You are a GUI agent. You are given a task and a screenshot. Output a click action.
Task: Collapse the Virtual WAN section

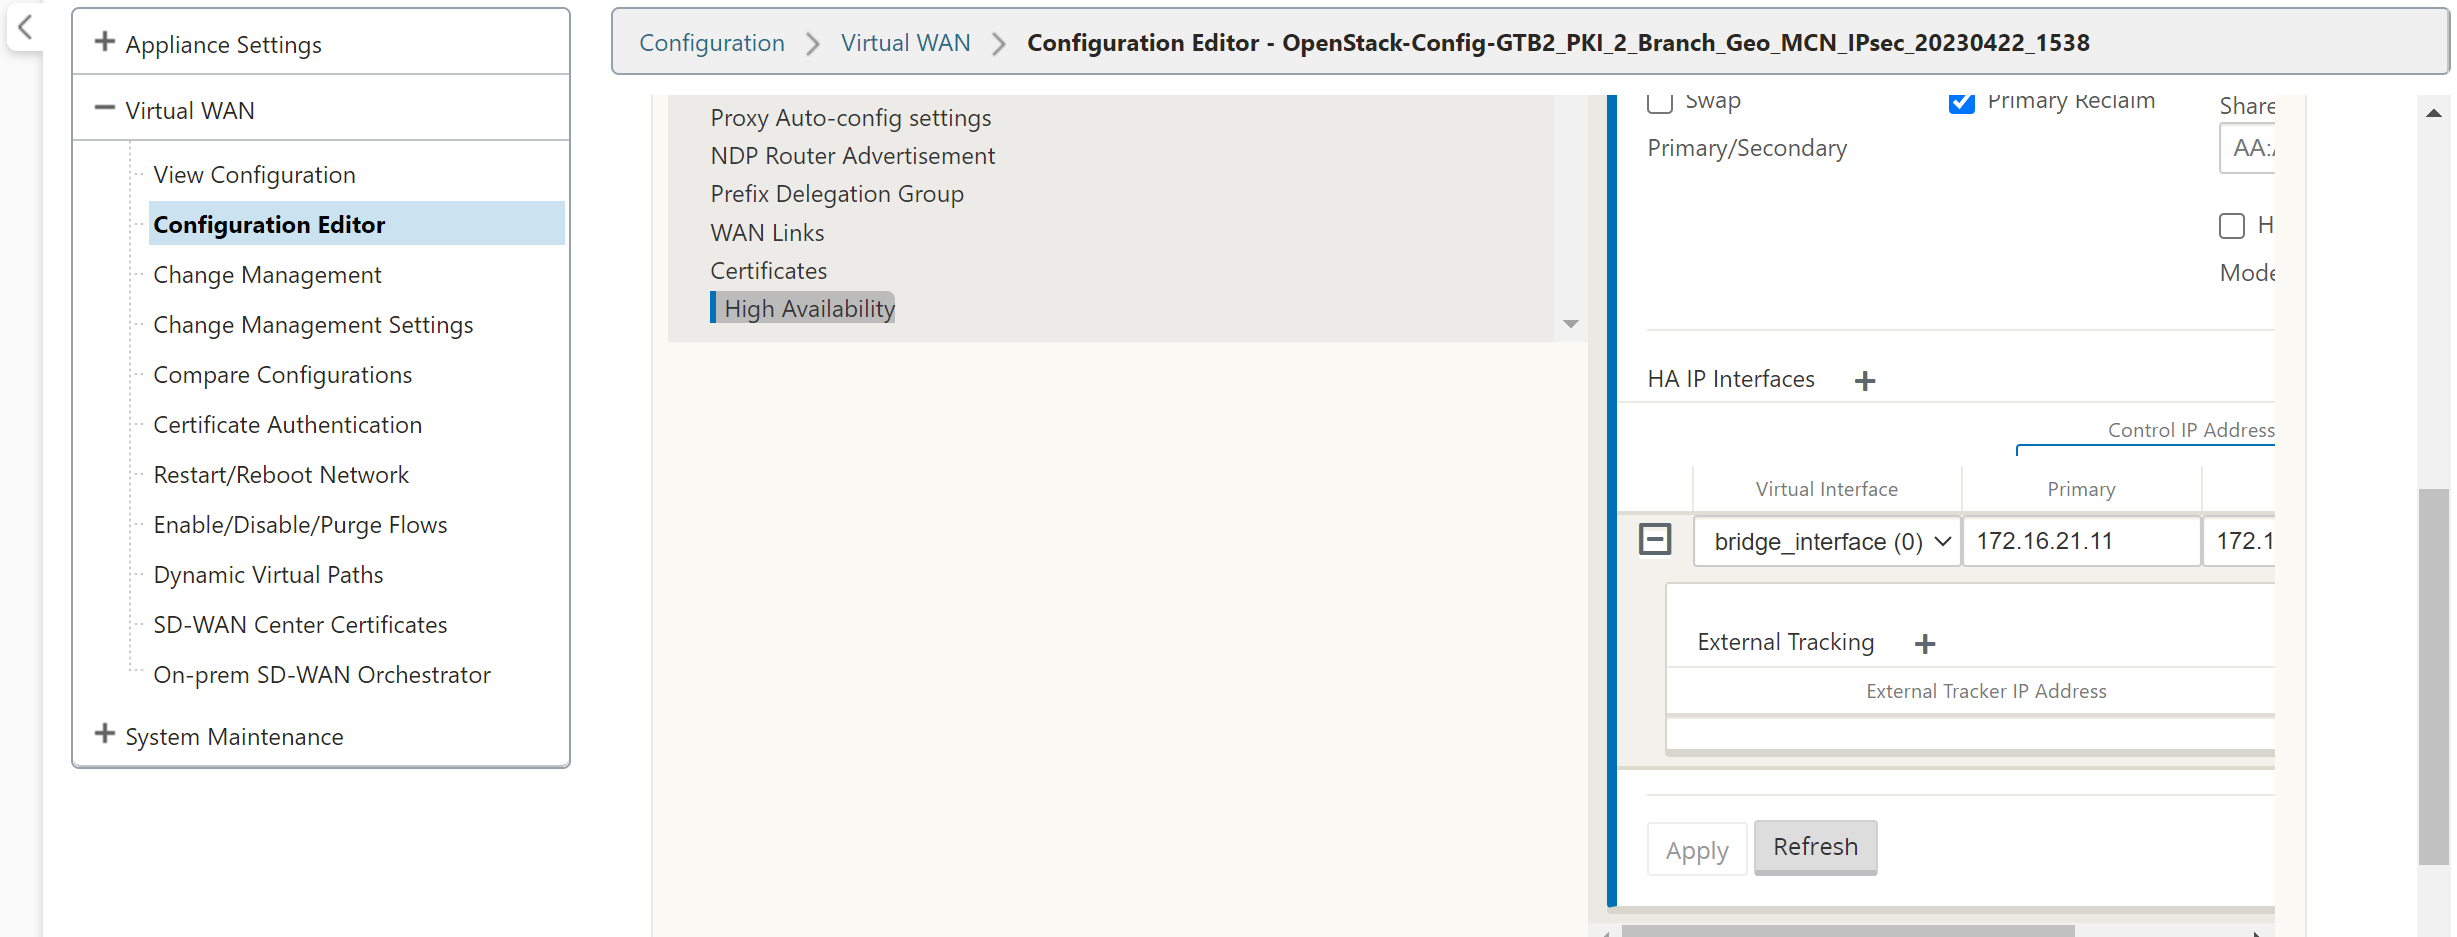coord(104,108)
